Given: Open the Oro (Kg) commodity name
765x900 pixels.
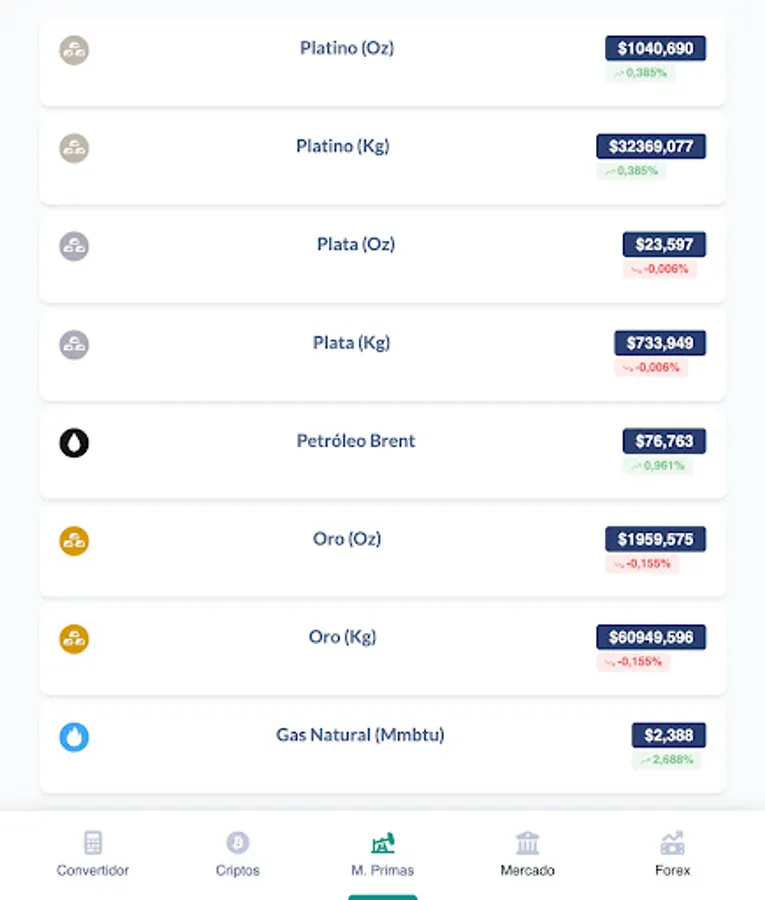Looking at the screenshot, I should tap(342, 637).
